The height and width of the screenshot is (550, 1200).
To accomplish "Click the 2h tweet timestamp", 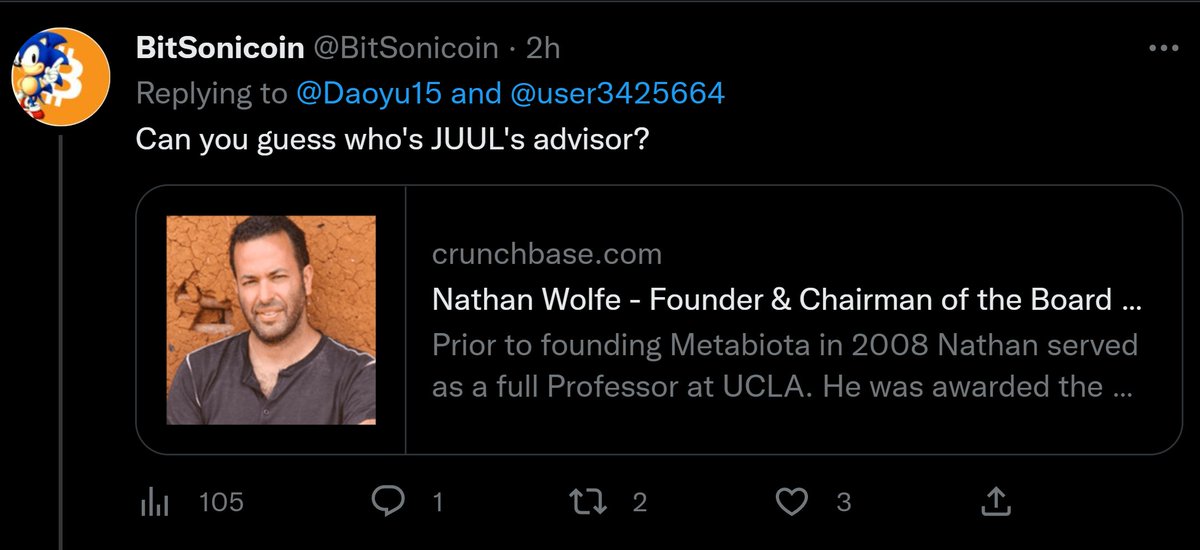I will 543,49.
